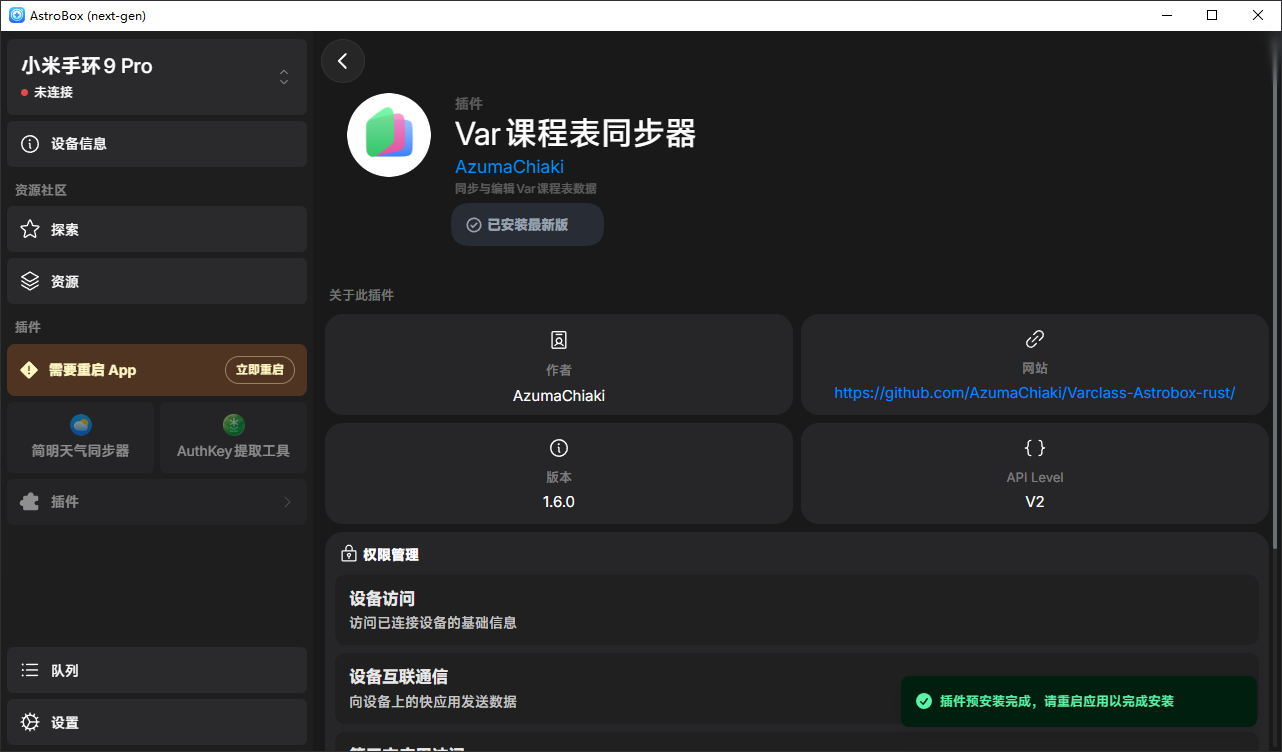Click the 访问已连接设备的基础信息 description
This screenshot has width=1282, height=752.
point(433,623)
